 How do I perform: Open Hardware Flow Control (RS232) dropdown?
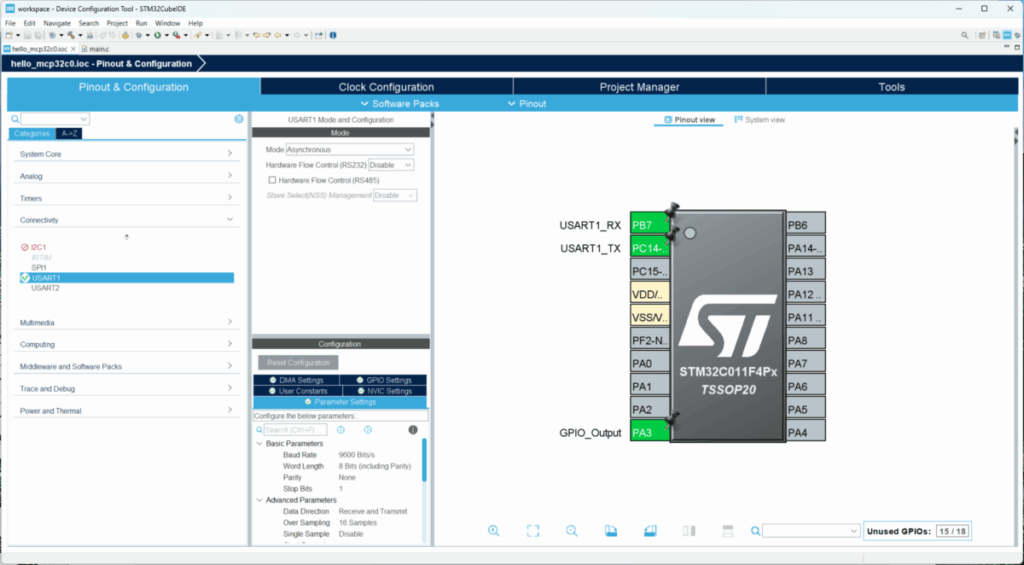(391, 165)
